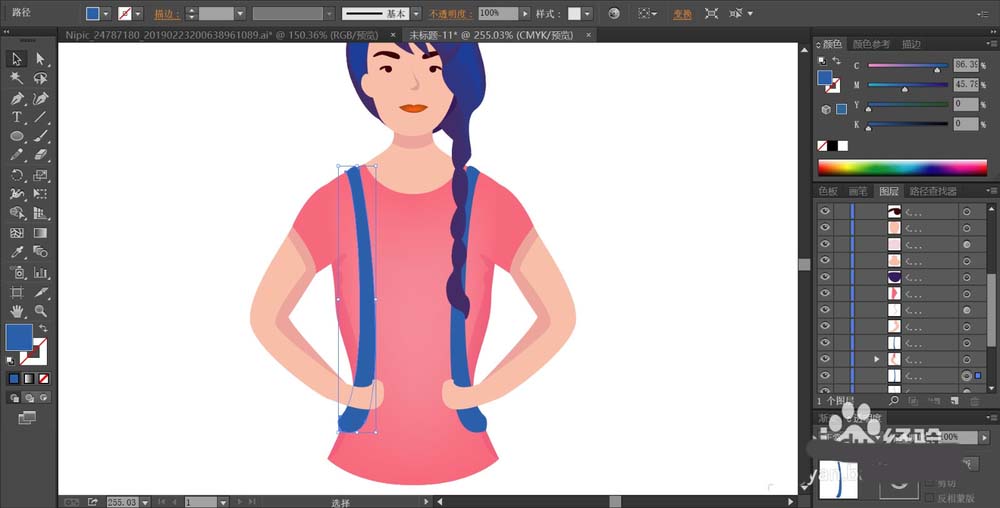This screenshot has width=1000, height=508.
Task: Click the align options button in control bar
Action: [647, 13]
